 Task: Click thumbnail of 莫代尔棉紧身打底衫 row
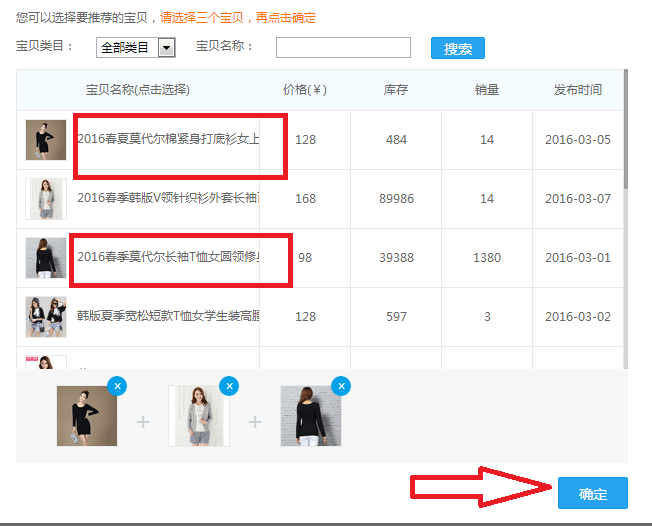[46, 140]
